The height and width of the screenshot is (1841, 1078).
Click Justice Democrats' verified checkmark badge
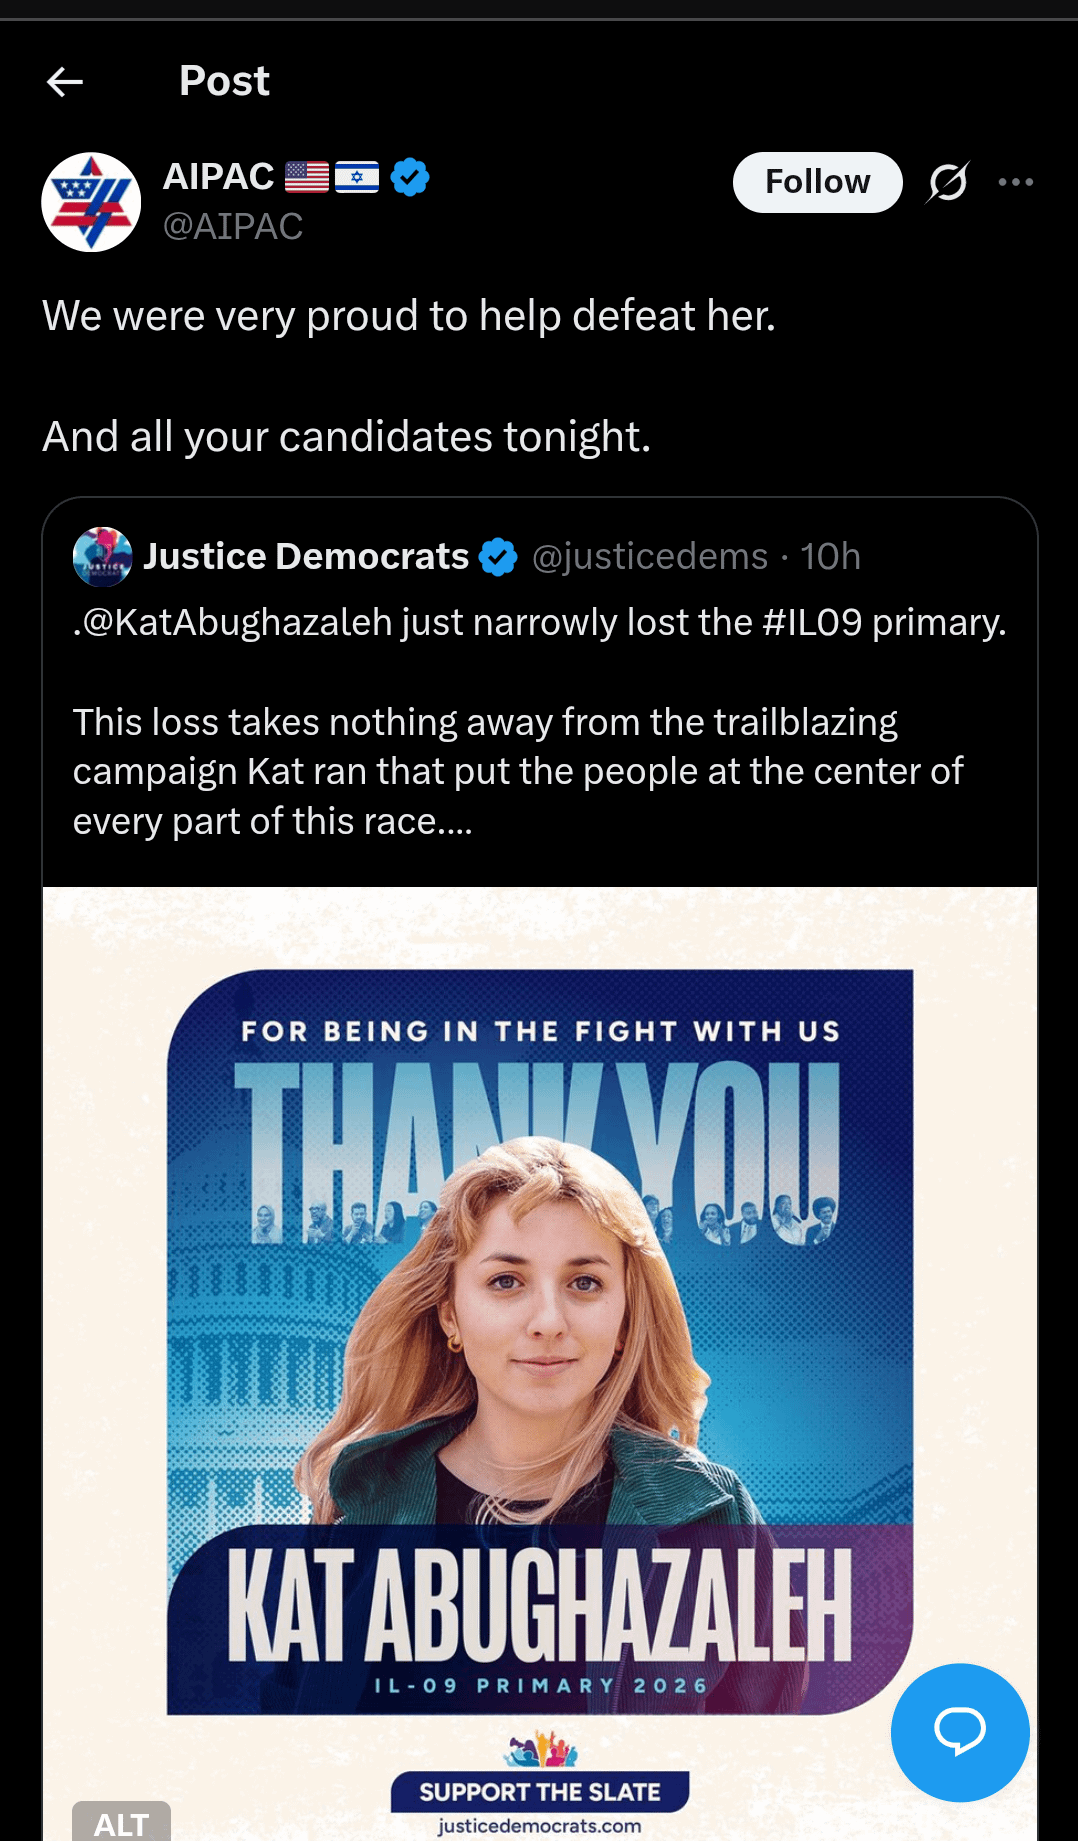498,557
